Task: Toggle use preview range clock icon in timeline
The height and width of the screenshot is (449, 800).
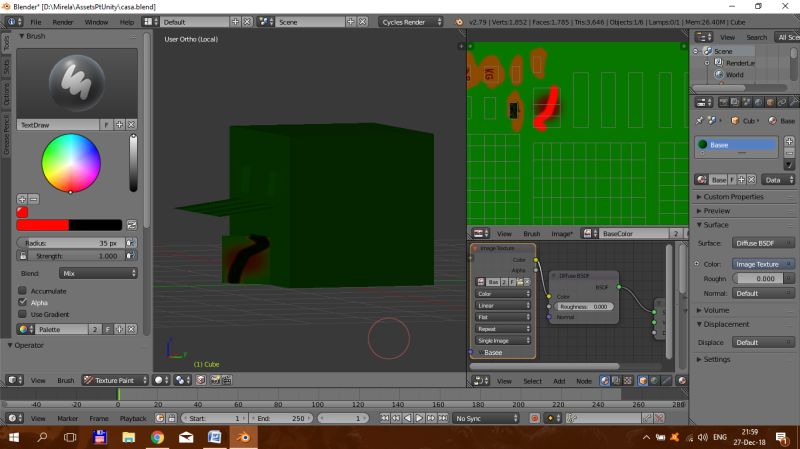Action: (x=160, y=418)
